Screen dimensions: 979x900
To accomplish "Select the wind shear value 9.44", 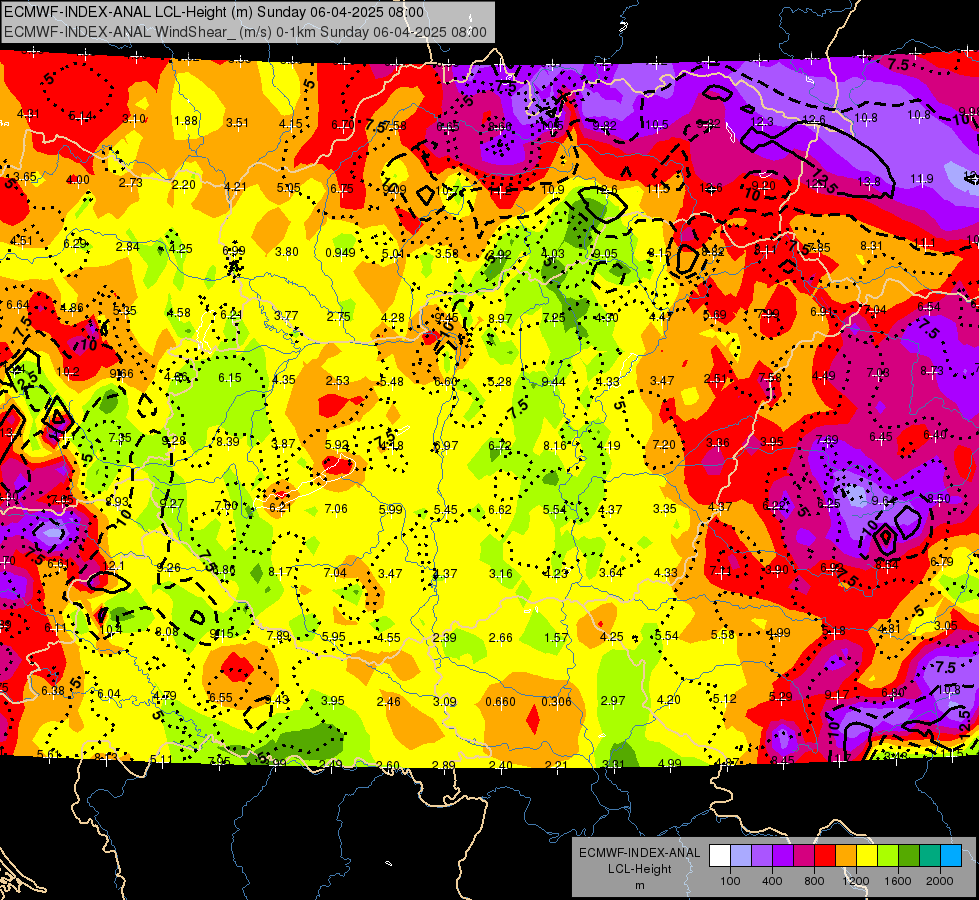I will point(554,382).
